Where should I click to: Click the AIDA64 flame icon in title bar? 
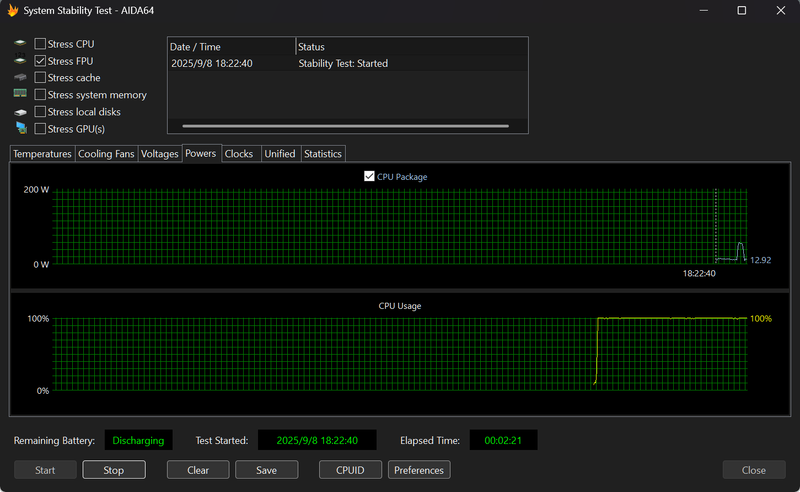[13, 11]
